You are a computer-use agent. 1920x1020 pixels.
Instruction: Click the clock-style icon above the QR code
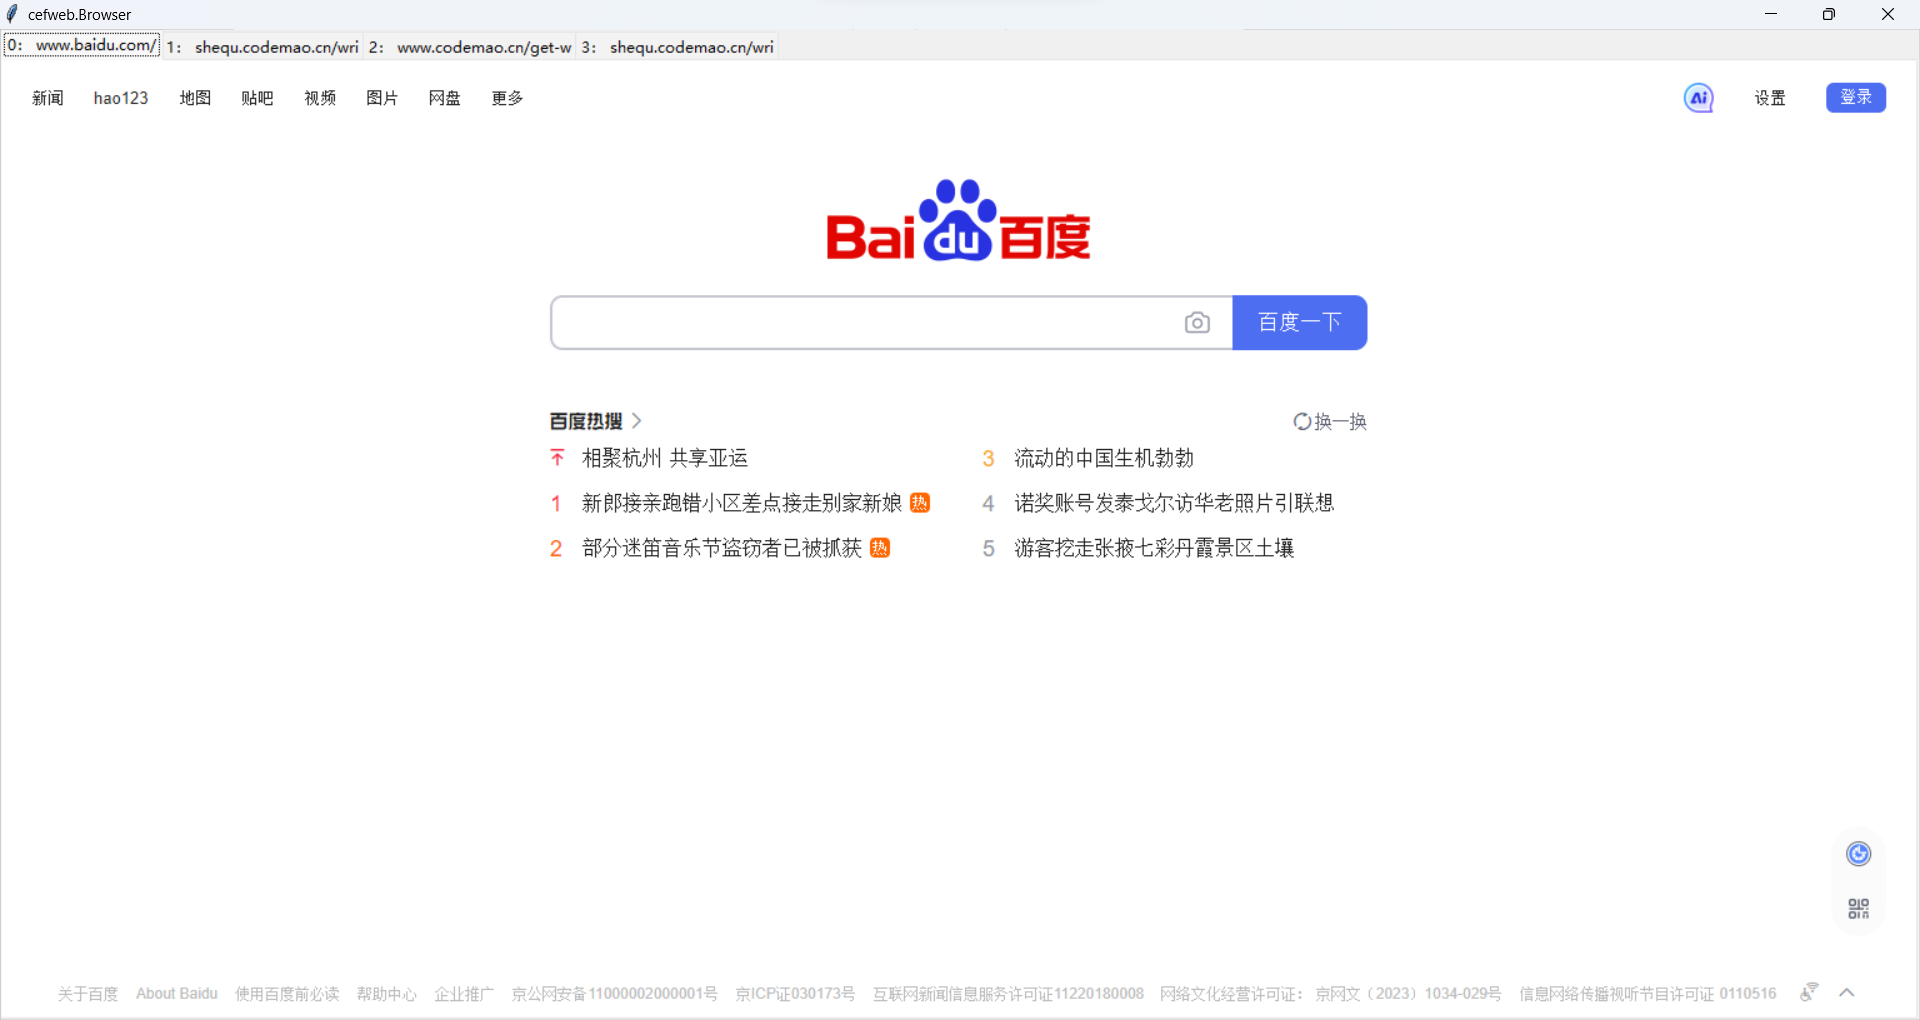1857,853
